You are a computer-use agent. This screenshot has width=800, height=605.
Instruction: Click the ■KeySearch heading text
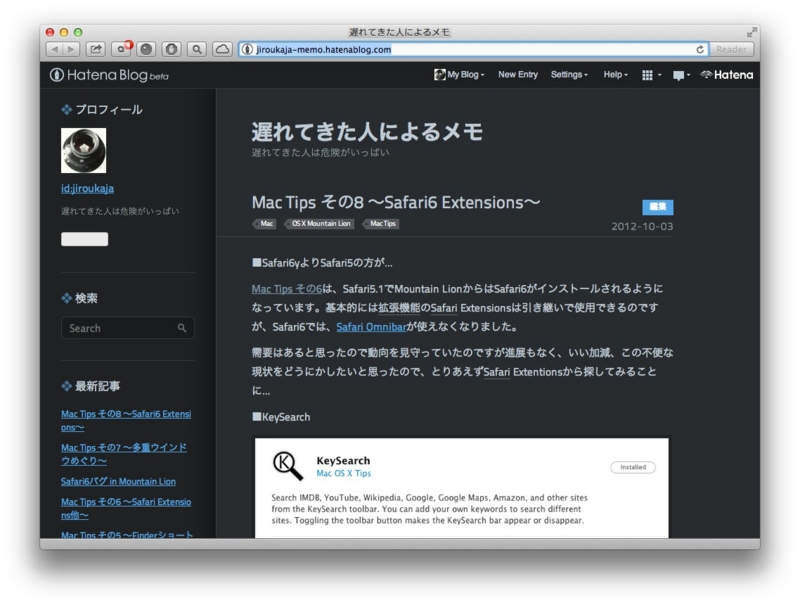pos(281,417)
